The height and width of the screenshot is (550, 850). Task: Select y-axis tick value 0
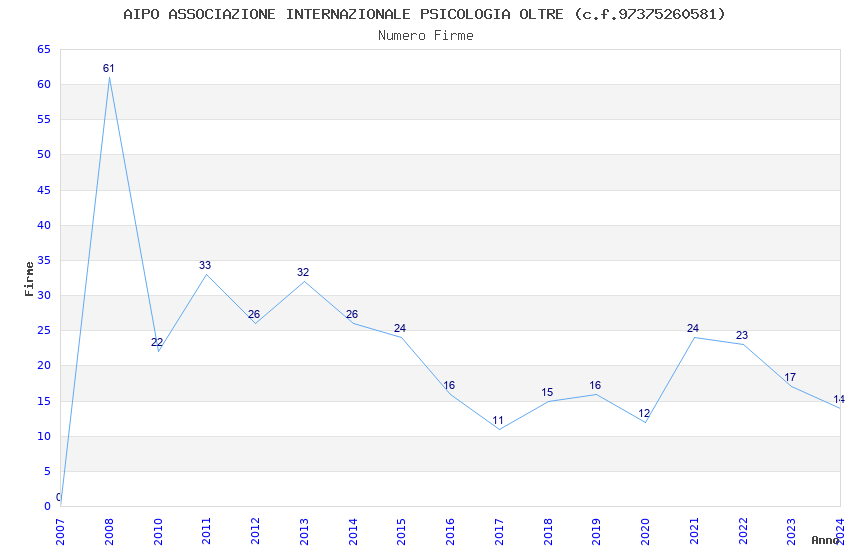[47, 507]
